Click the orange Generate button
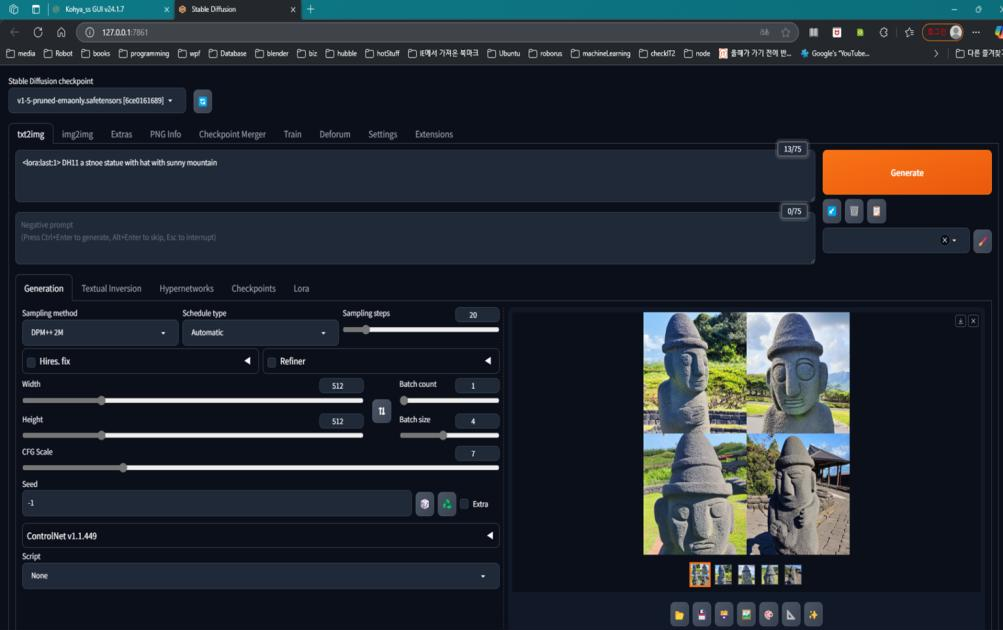Viewport: 1003px width, 630px height. [x=907, y=173]
